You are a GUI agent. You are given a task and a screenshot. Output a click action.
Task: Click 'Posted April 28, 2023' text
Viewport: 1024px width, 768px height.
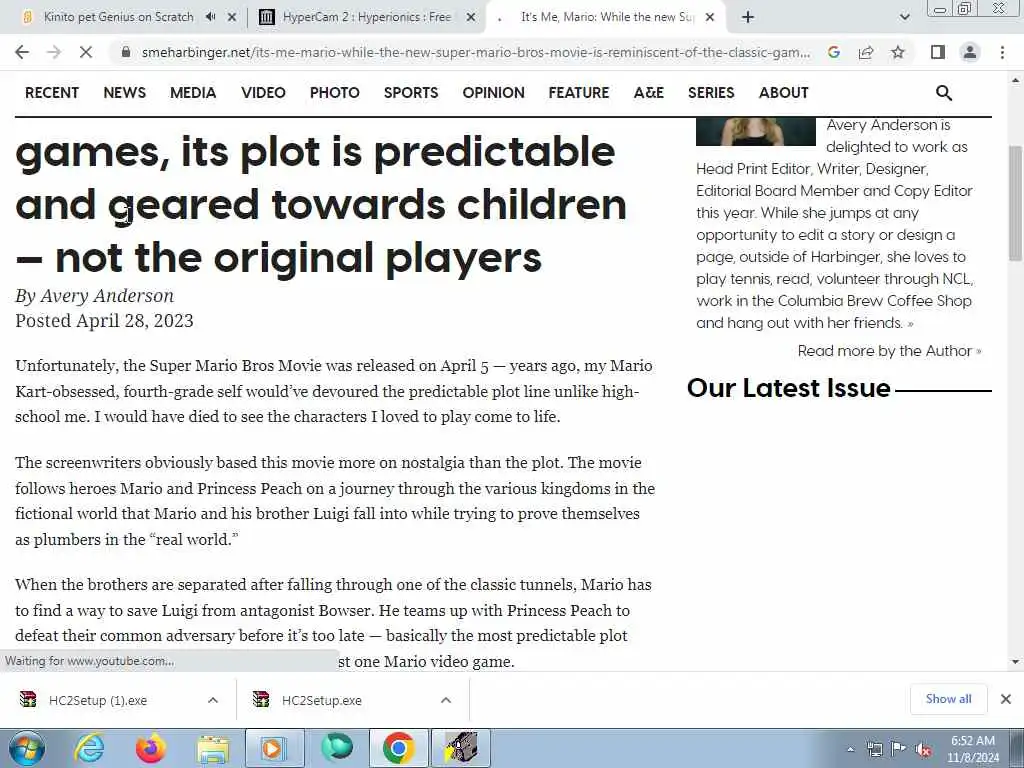[104, 321]
